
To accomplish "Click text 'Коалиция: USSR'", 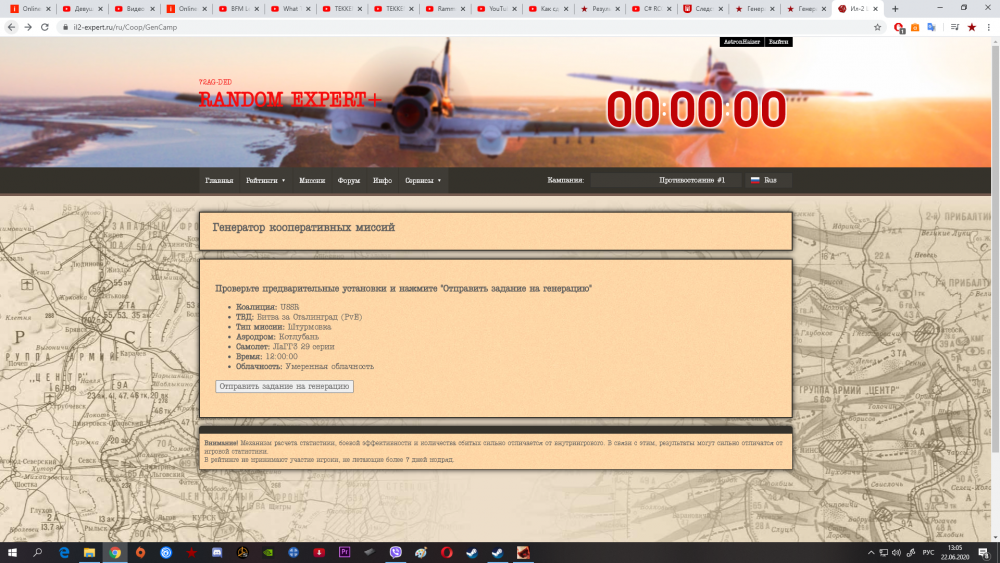I will click(x=267, y=307).
